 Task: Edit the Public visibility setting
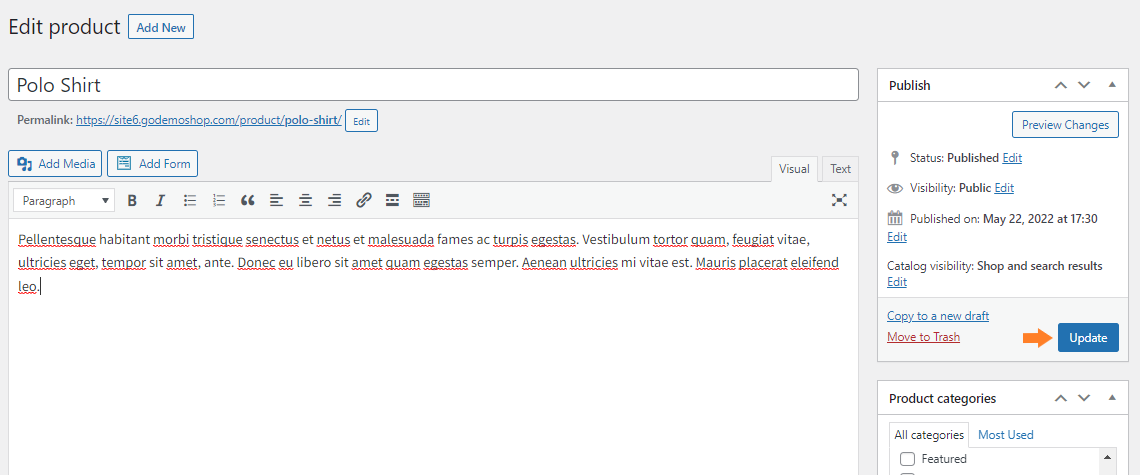(1004, 188)
